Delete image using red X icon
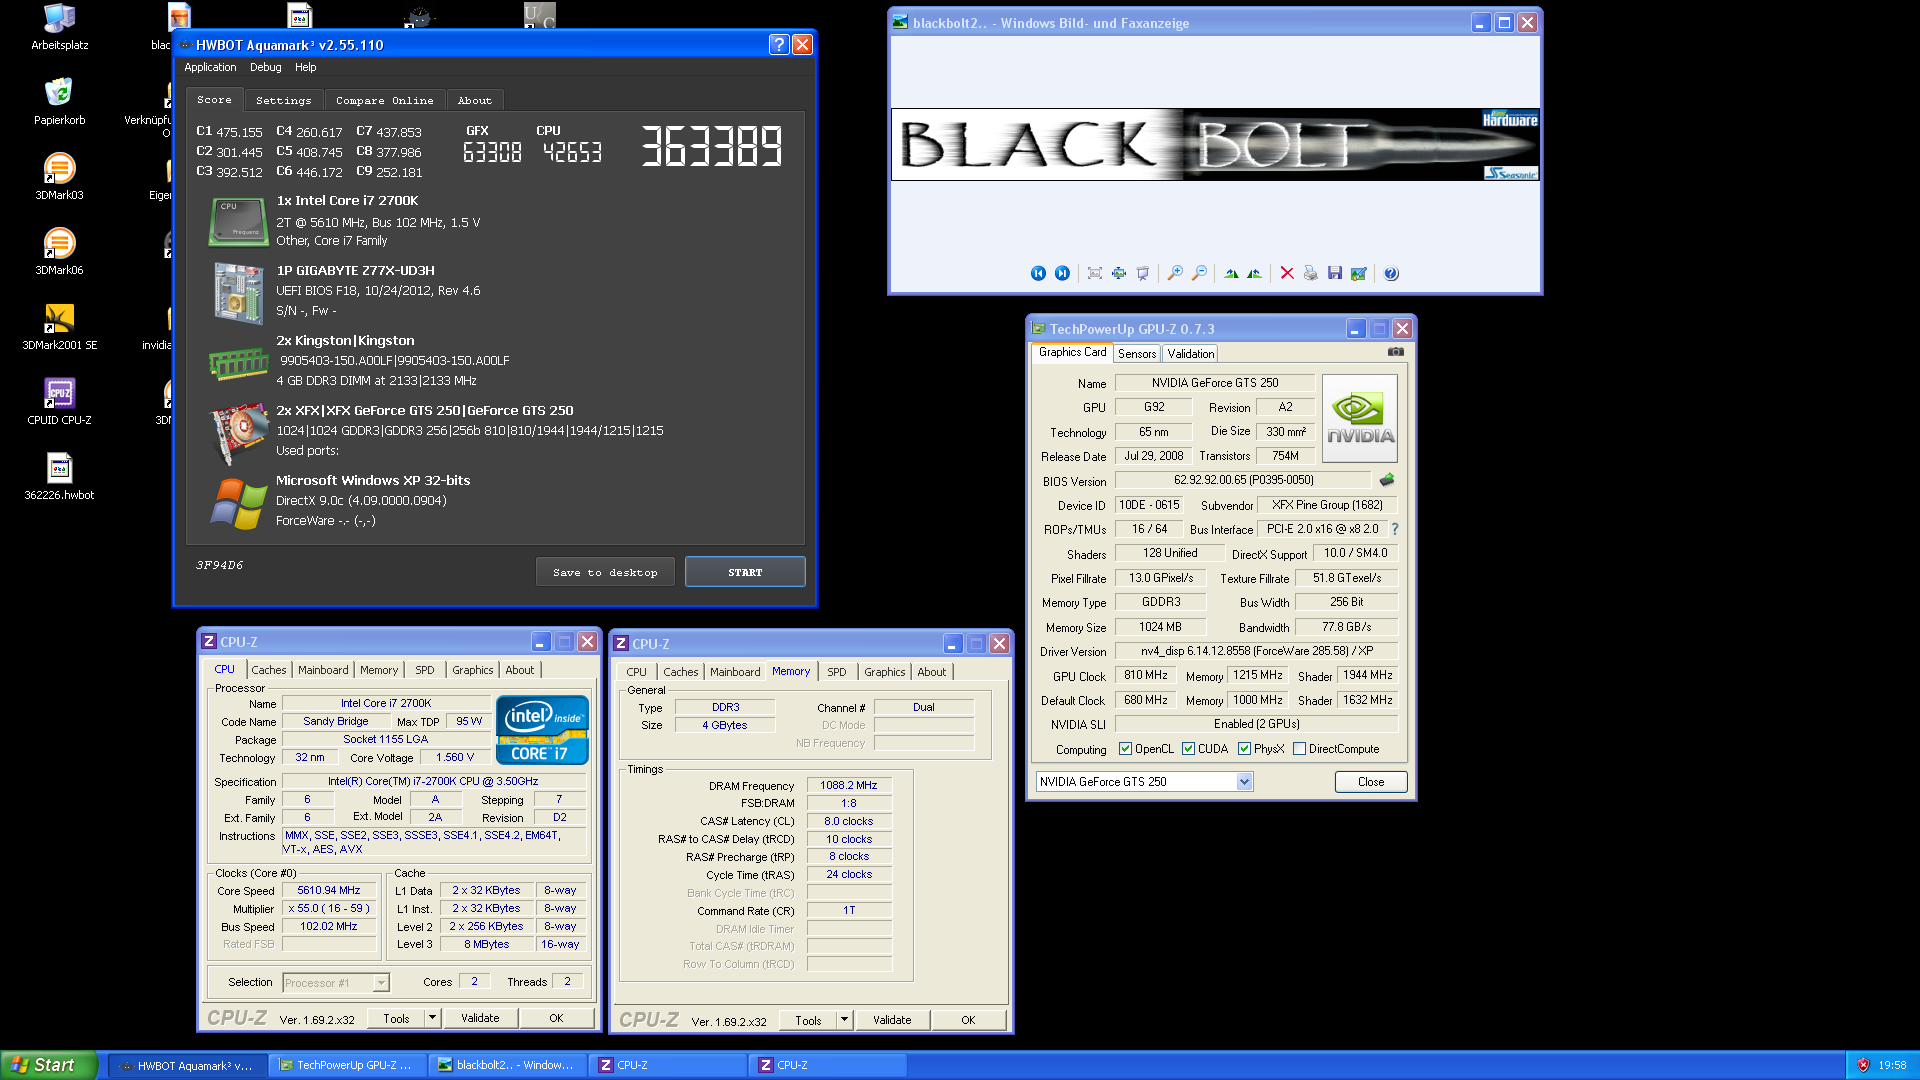Image resolution: width=1920 pixels, height=1080 pixels. (x=1287, y=273)
